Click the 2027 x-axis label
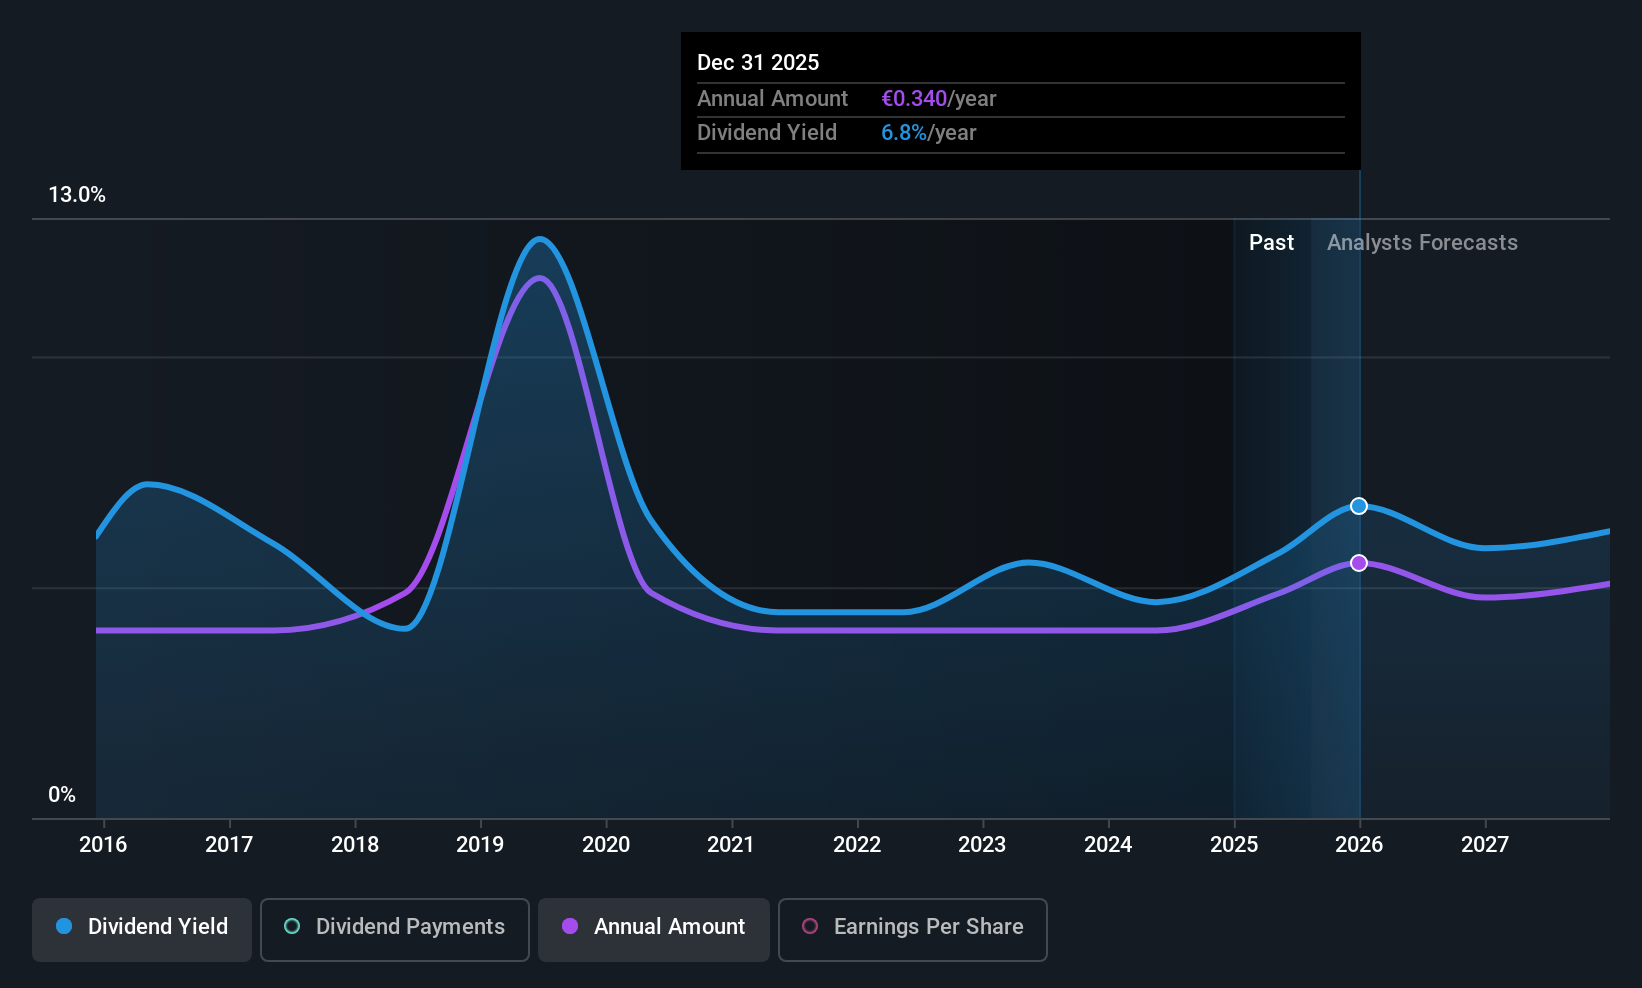The width and height of the screenshot is (1642, 988). click(1485, 844)
